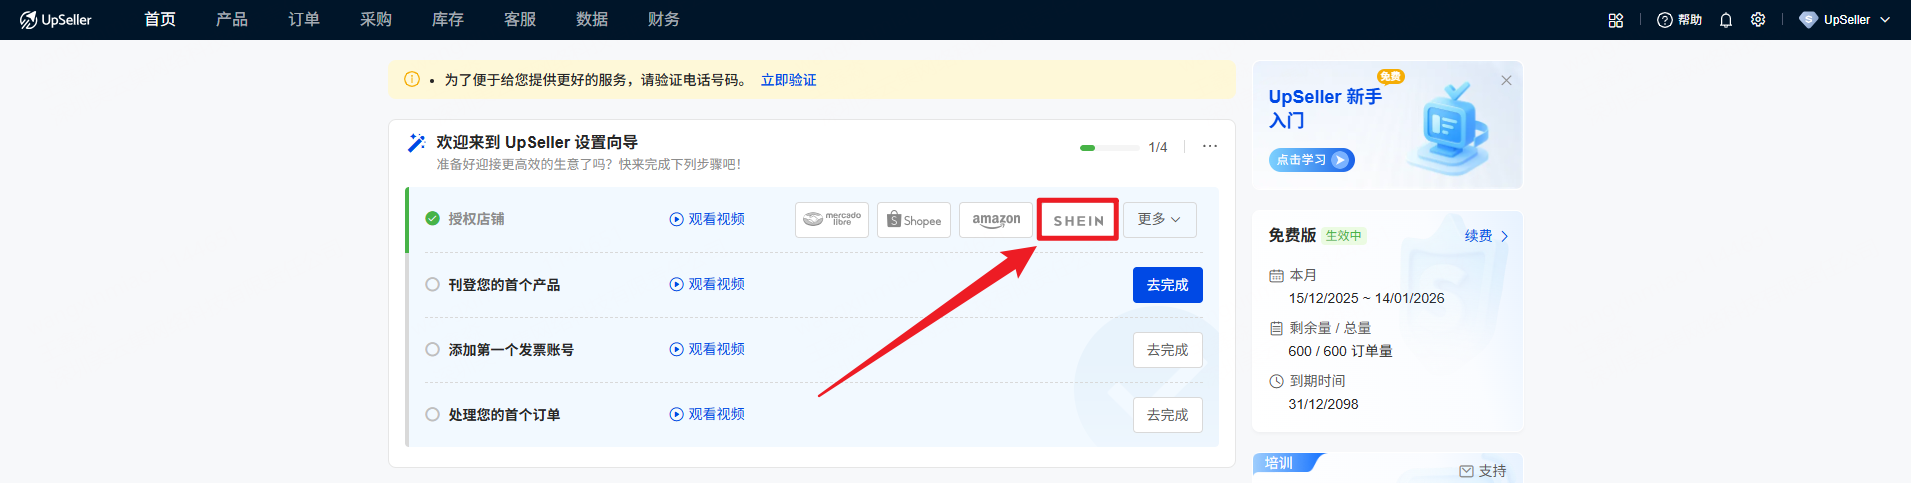Expand the 更多 platforms dropdown
Screen dimensions: 1911x483
[1159, 220]
